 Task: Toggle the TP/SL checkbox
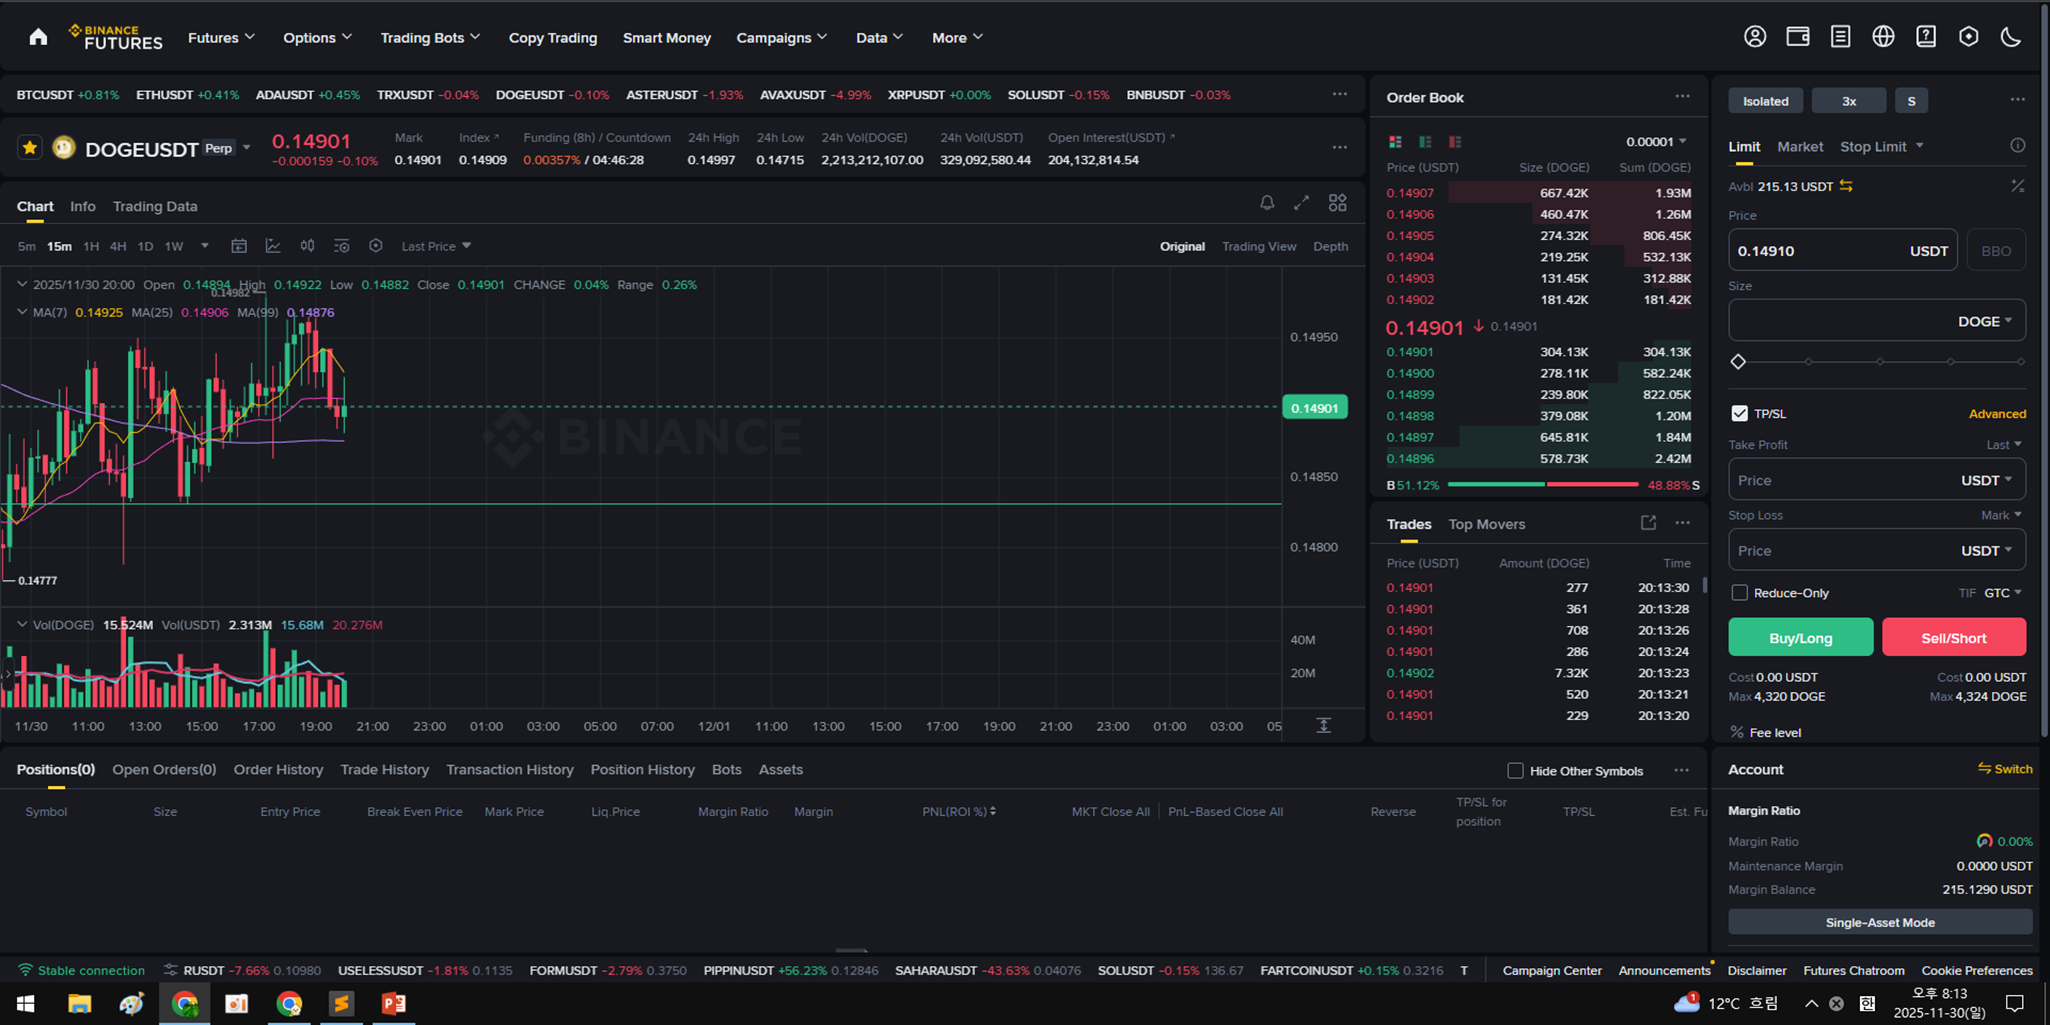(1740, 413)
